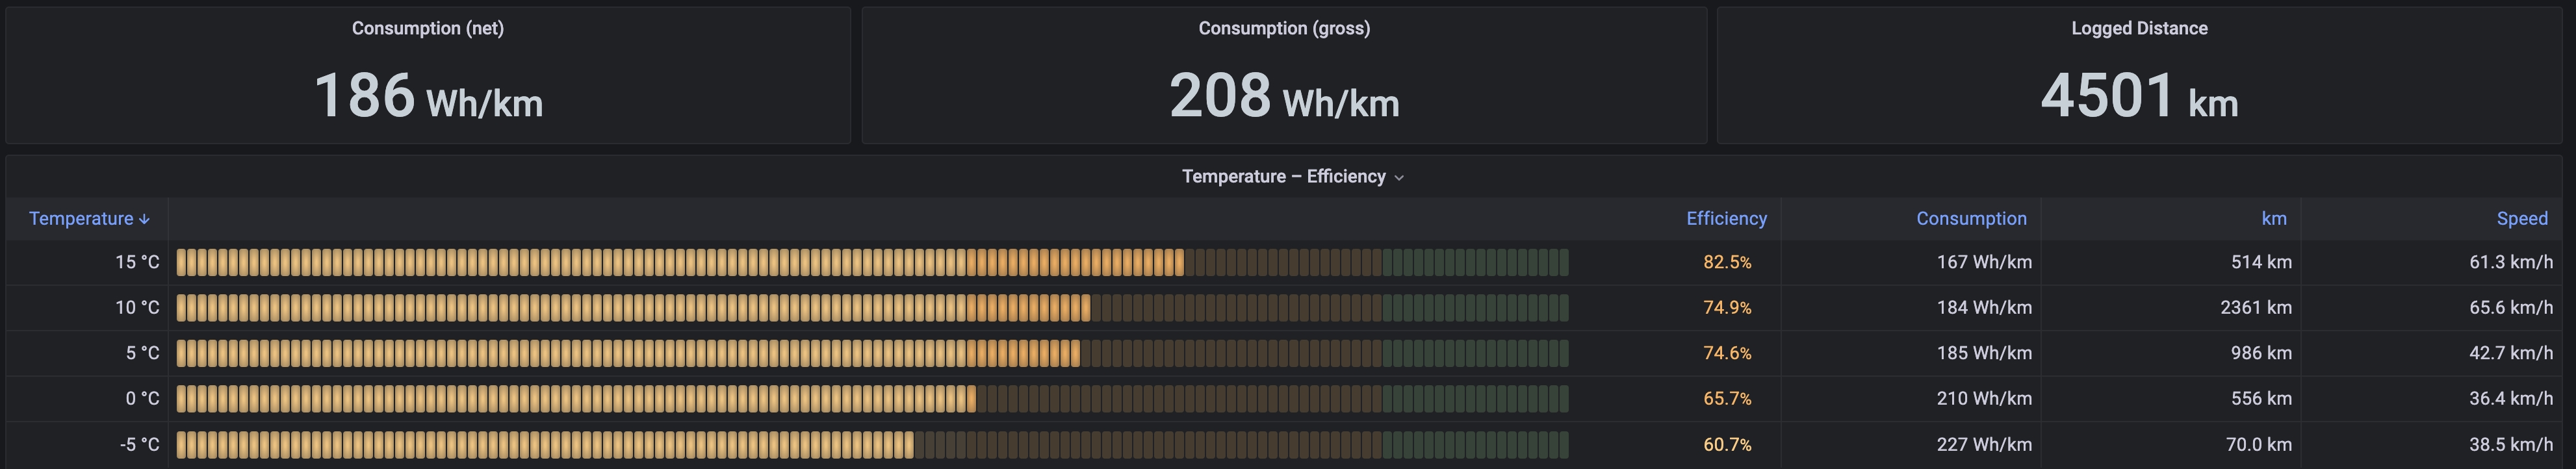The height and width of the screenshot is (469, 2576).
Task: Click the 4501 km logged distance value
Action: click(2139, 97)
